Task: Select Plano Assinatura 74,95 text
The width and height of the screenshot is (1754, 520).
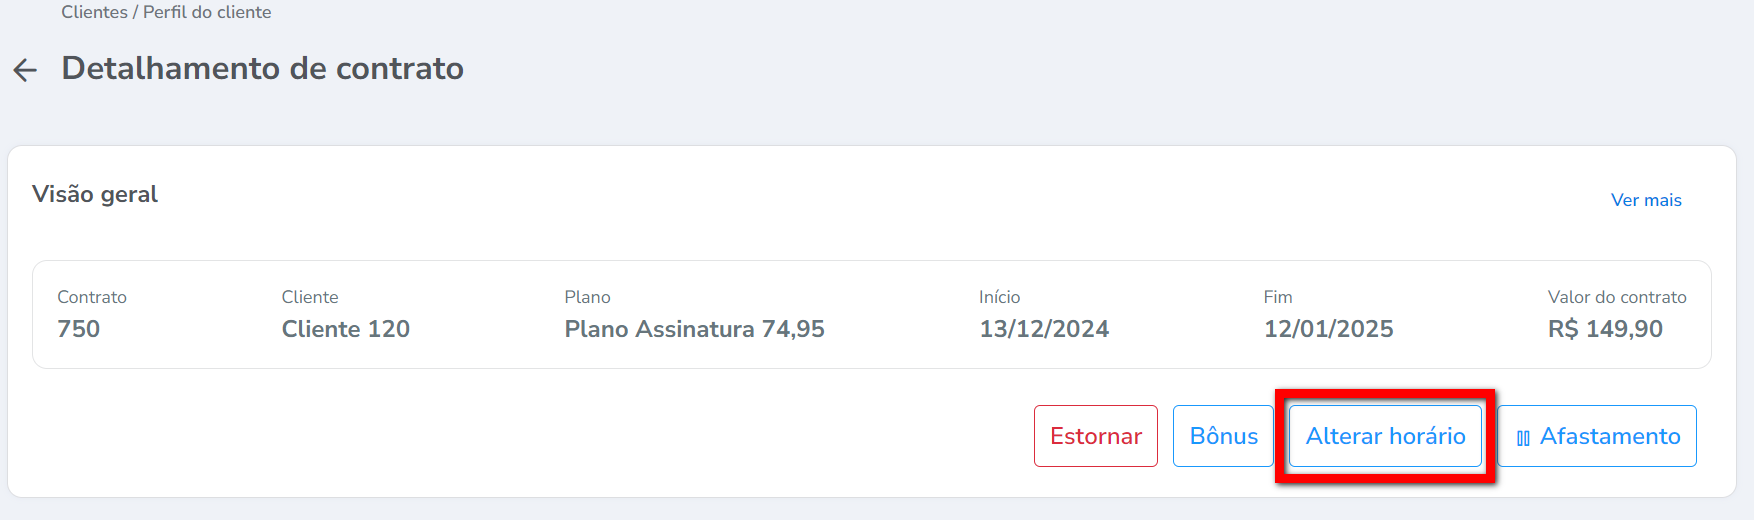Action: pyautogui.click(x=694, y=329)
